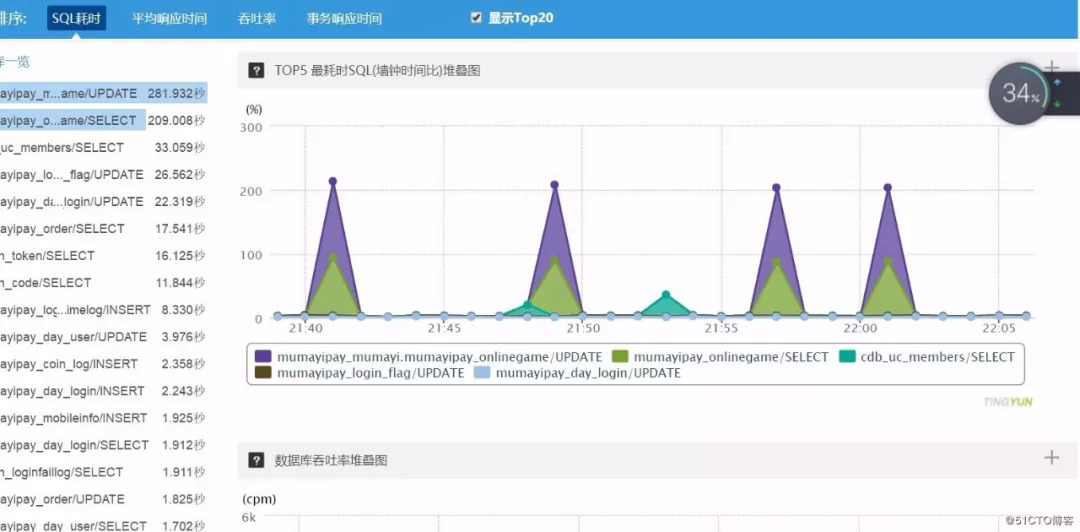Image resolution: width=1080 pixels, height=532 pixels.
Task: Click the 34% floating performance indicator
Action: (x=1019, y=94)
